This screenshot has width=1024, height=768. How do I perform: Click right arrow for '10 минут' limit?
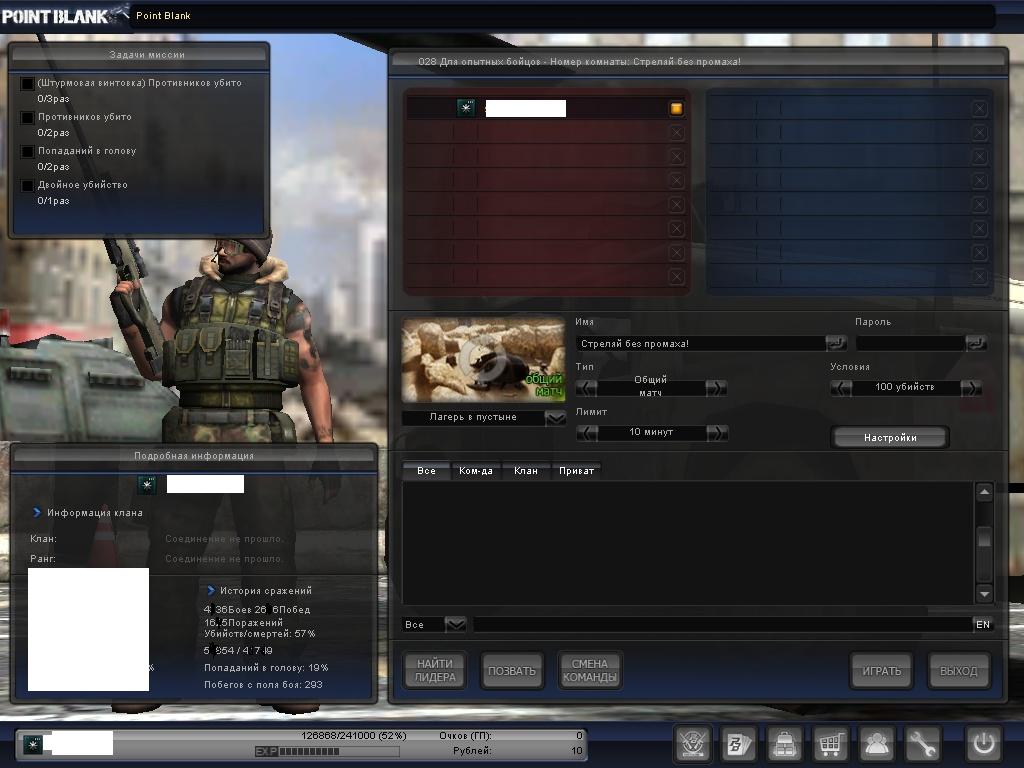coord(716,433)
